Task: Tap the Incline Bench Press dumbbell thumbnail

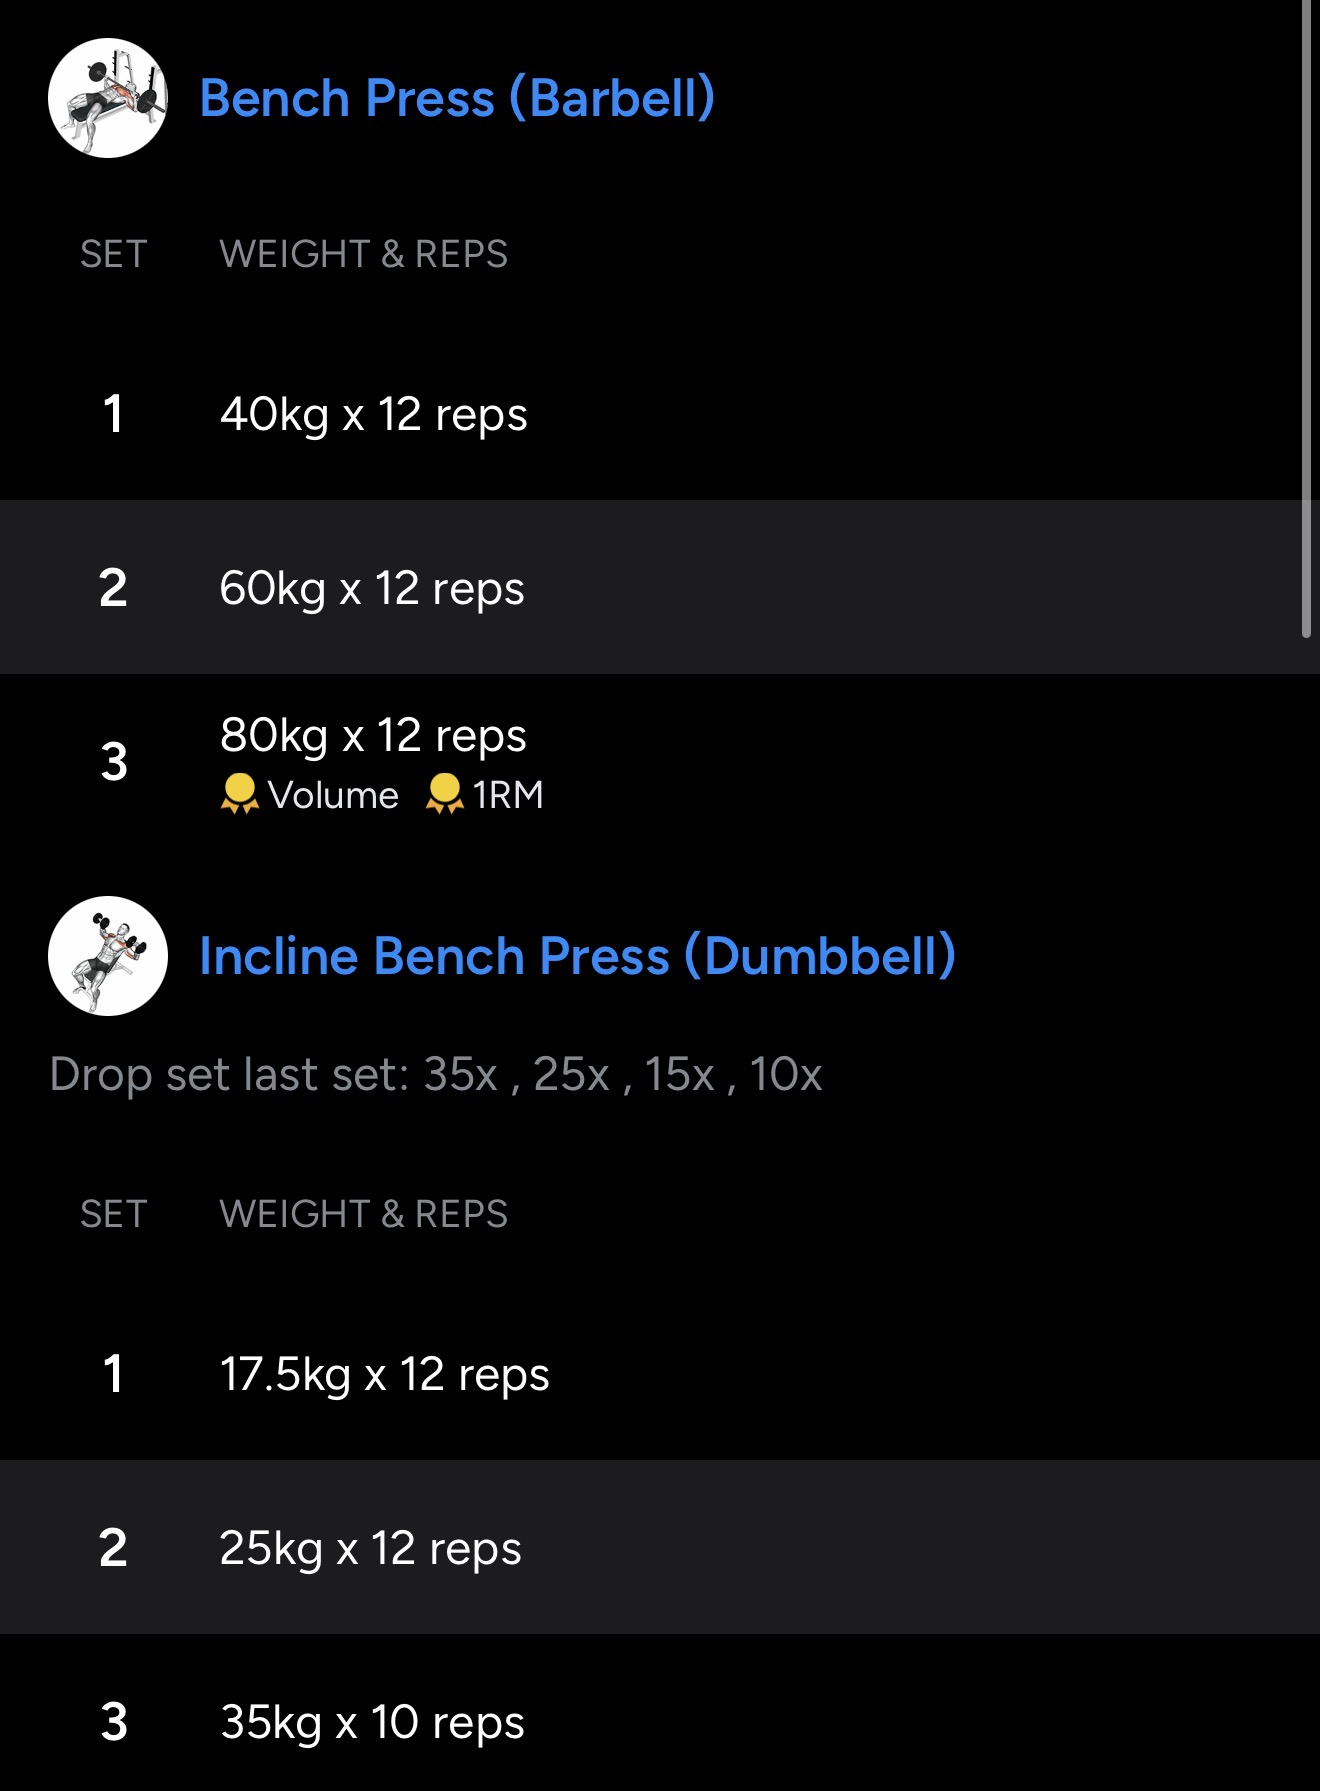Action: (108, 956)
